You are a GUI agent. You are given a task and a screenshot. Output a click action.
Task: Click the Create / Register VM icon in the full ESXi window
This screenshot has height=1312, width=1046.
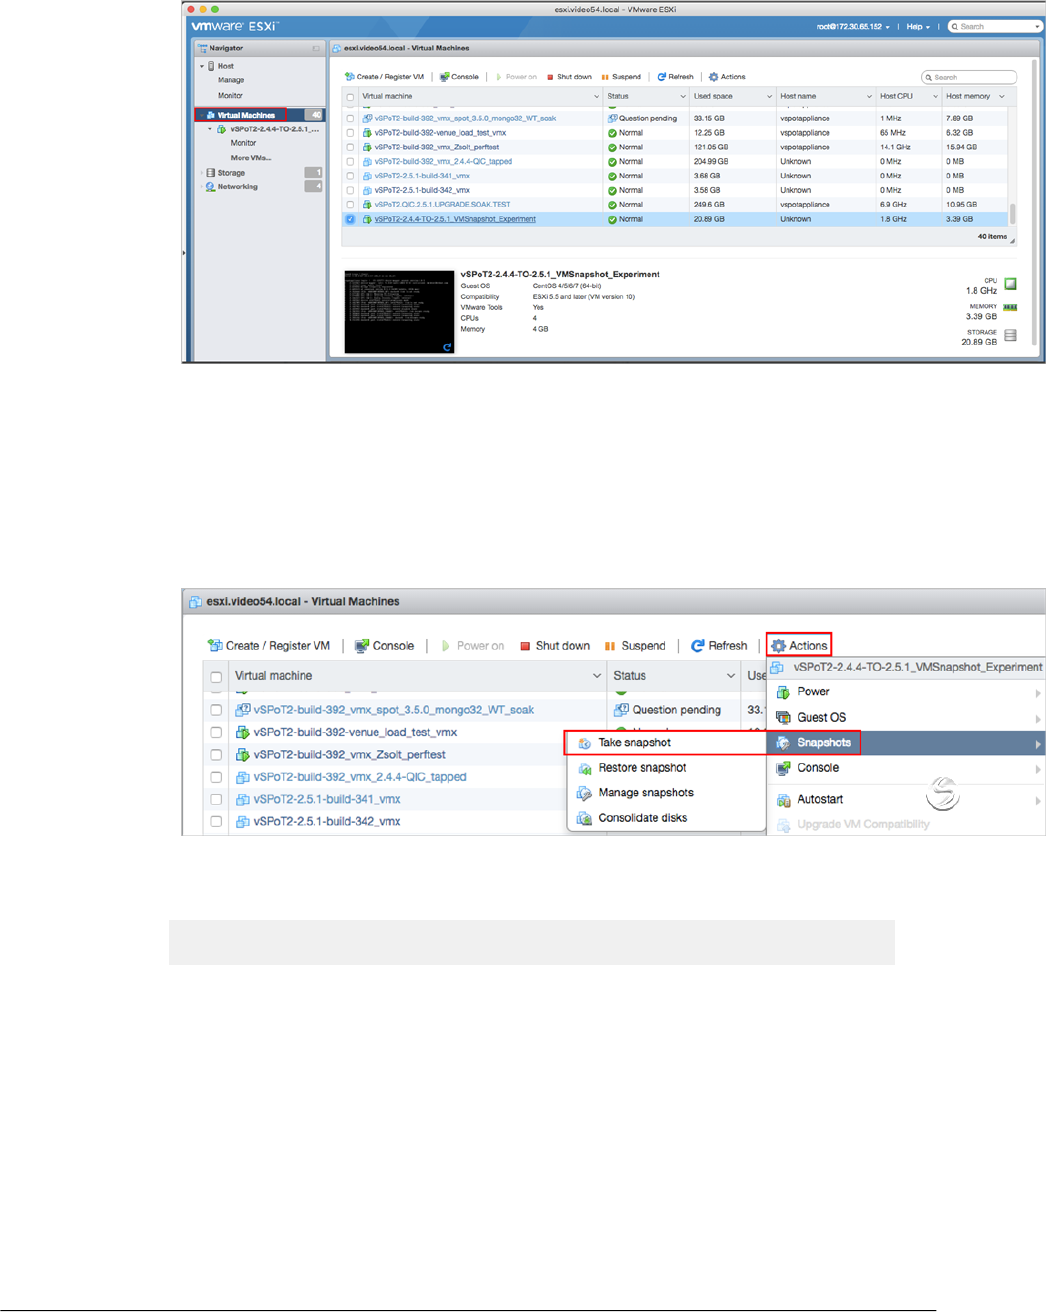click(349, 77)
